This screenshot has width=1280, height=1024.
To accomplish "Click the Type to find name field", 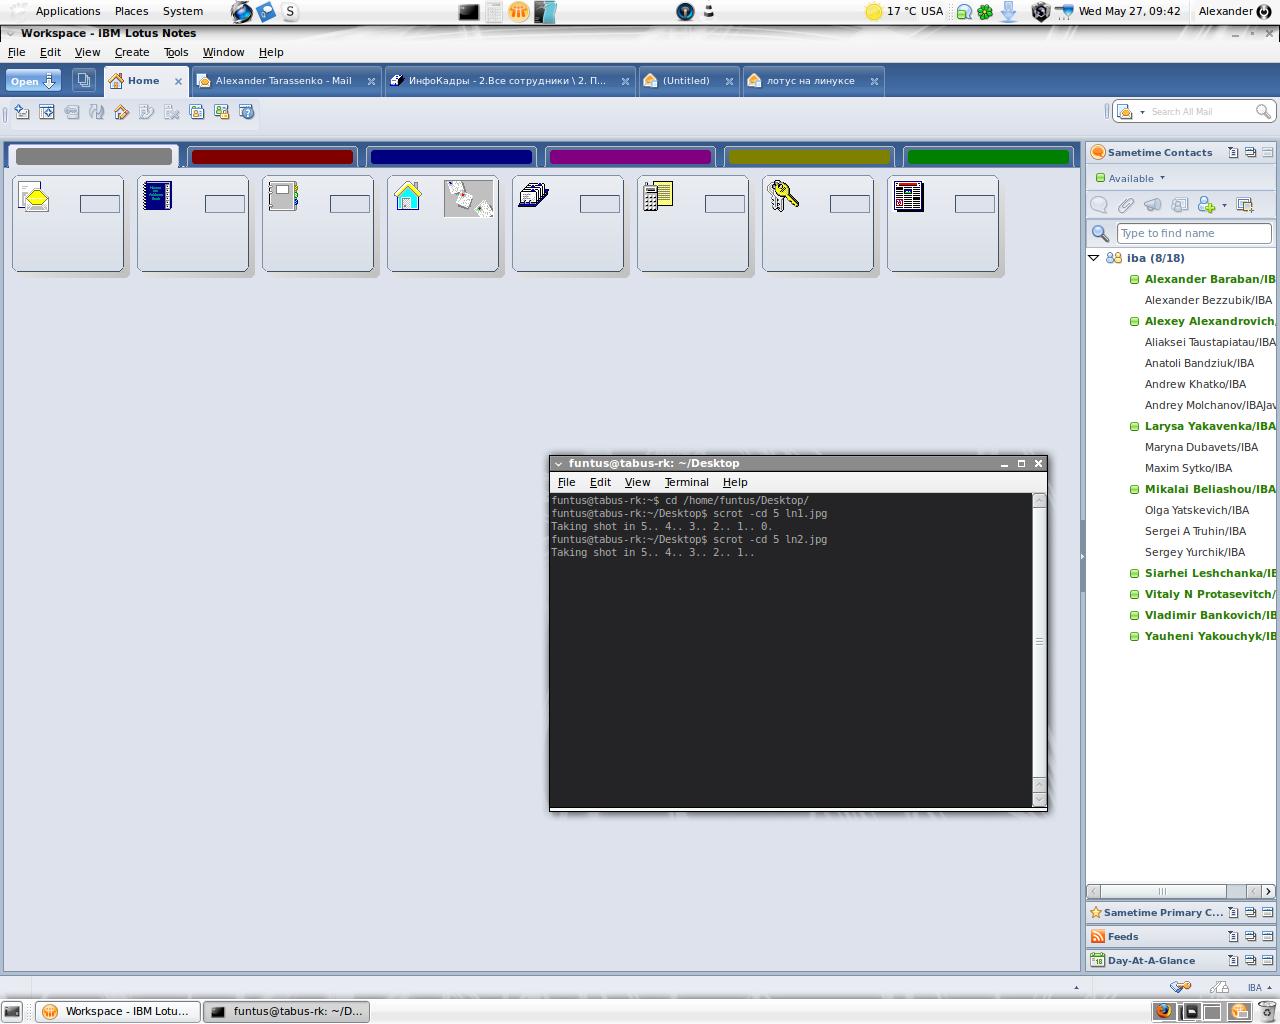I will (1194, 233).
